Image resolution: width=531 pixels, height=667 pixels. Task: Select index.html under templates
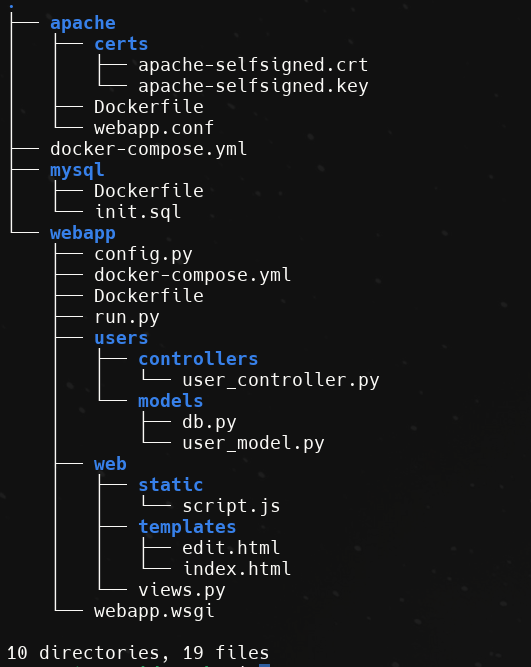[237, 569]
